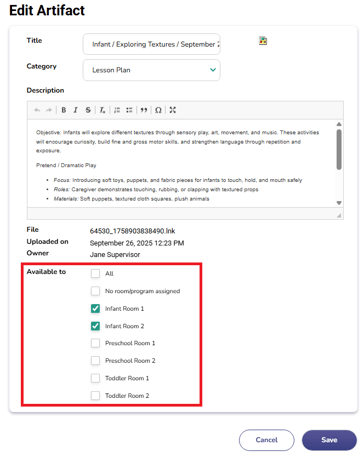Viewport: 364px width, 457px height.
Task: Insert a bulleted list in description
Action: pyautogui.click(x=129, y=110)
